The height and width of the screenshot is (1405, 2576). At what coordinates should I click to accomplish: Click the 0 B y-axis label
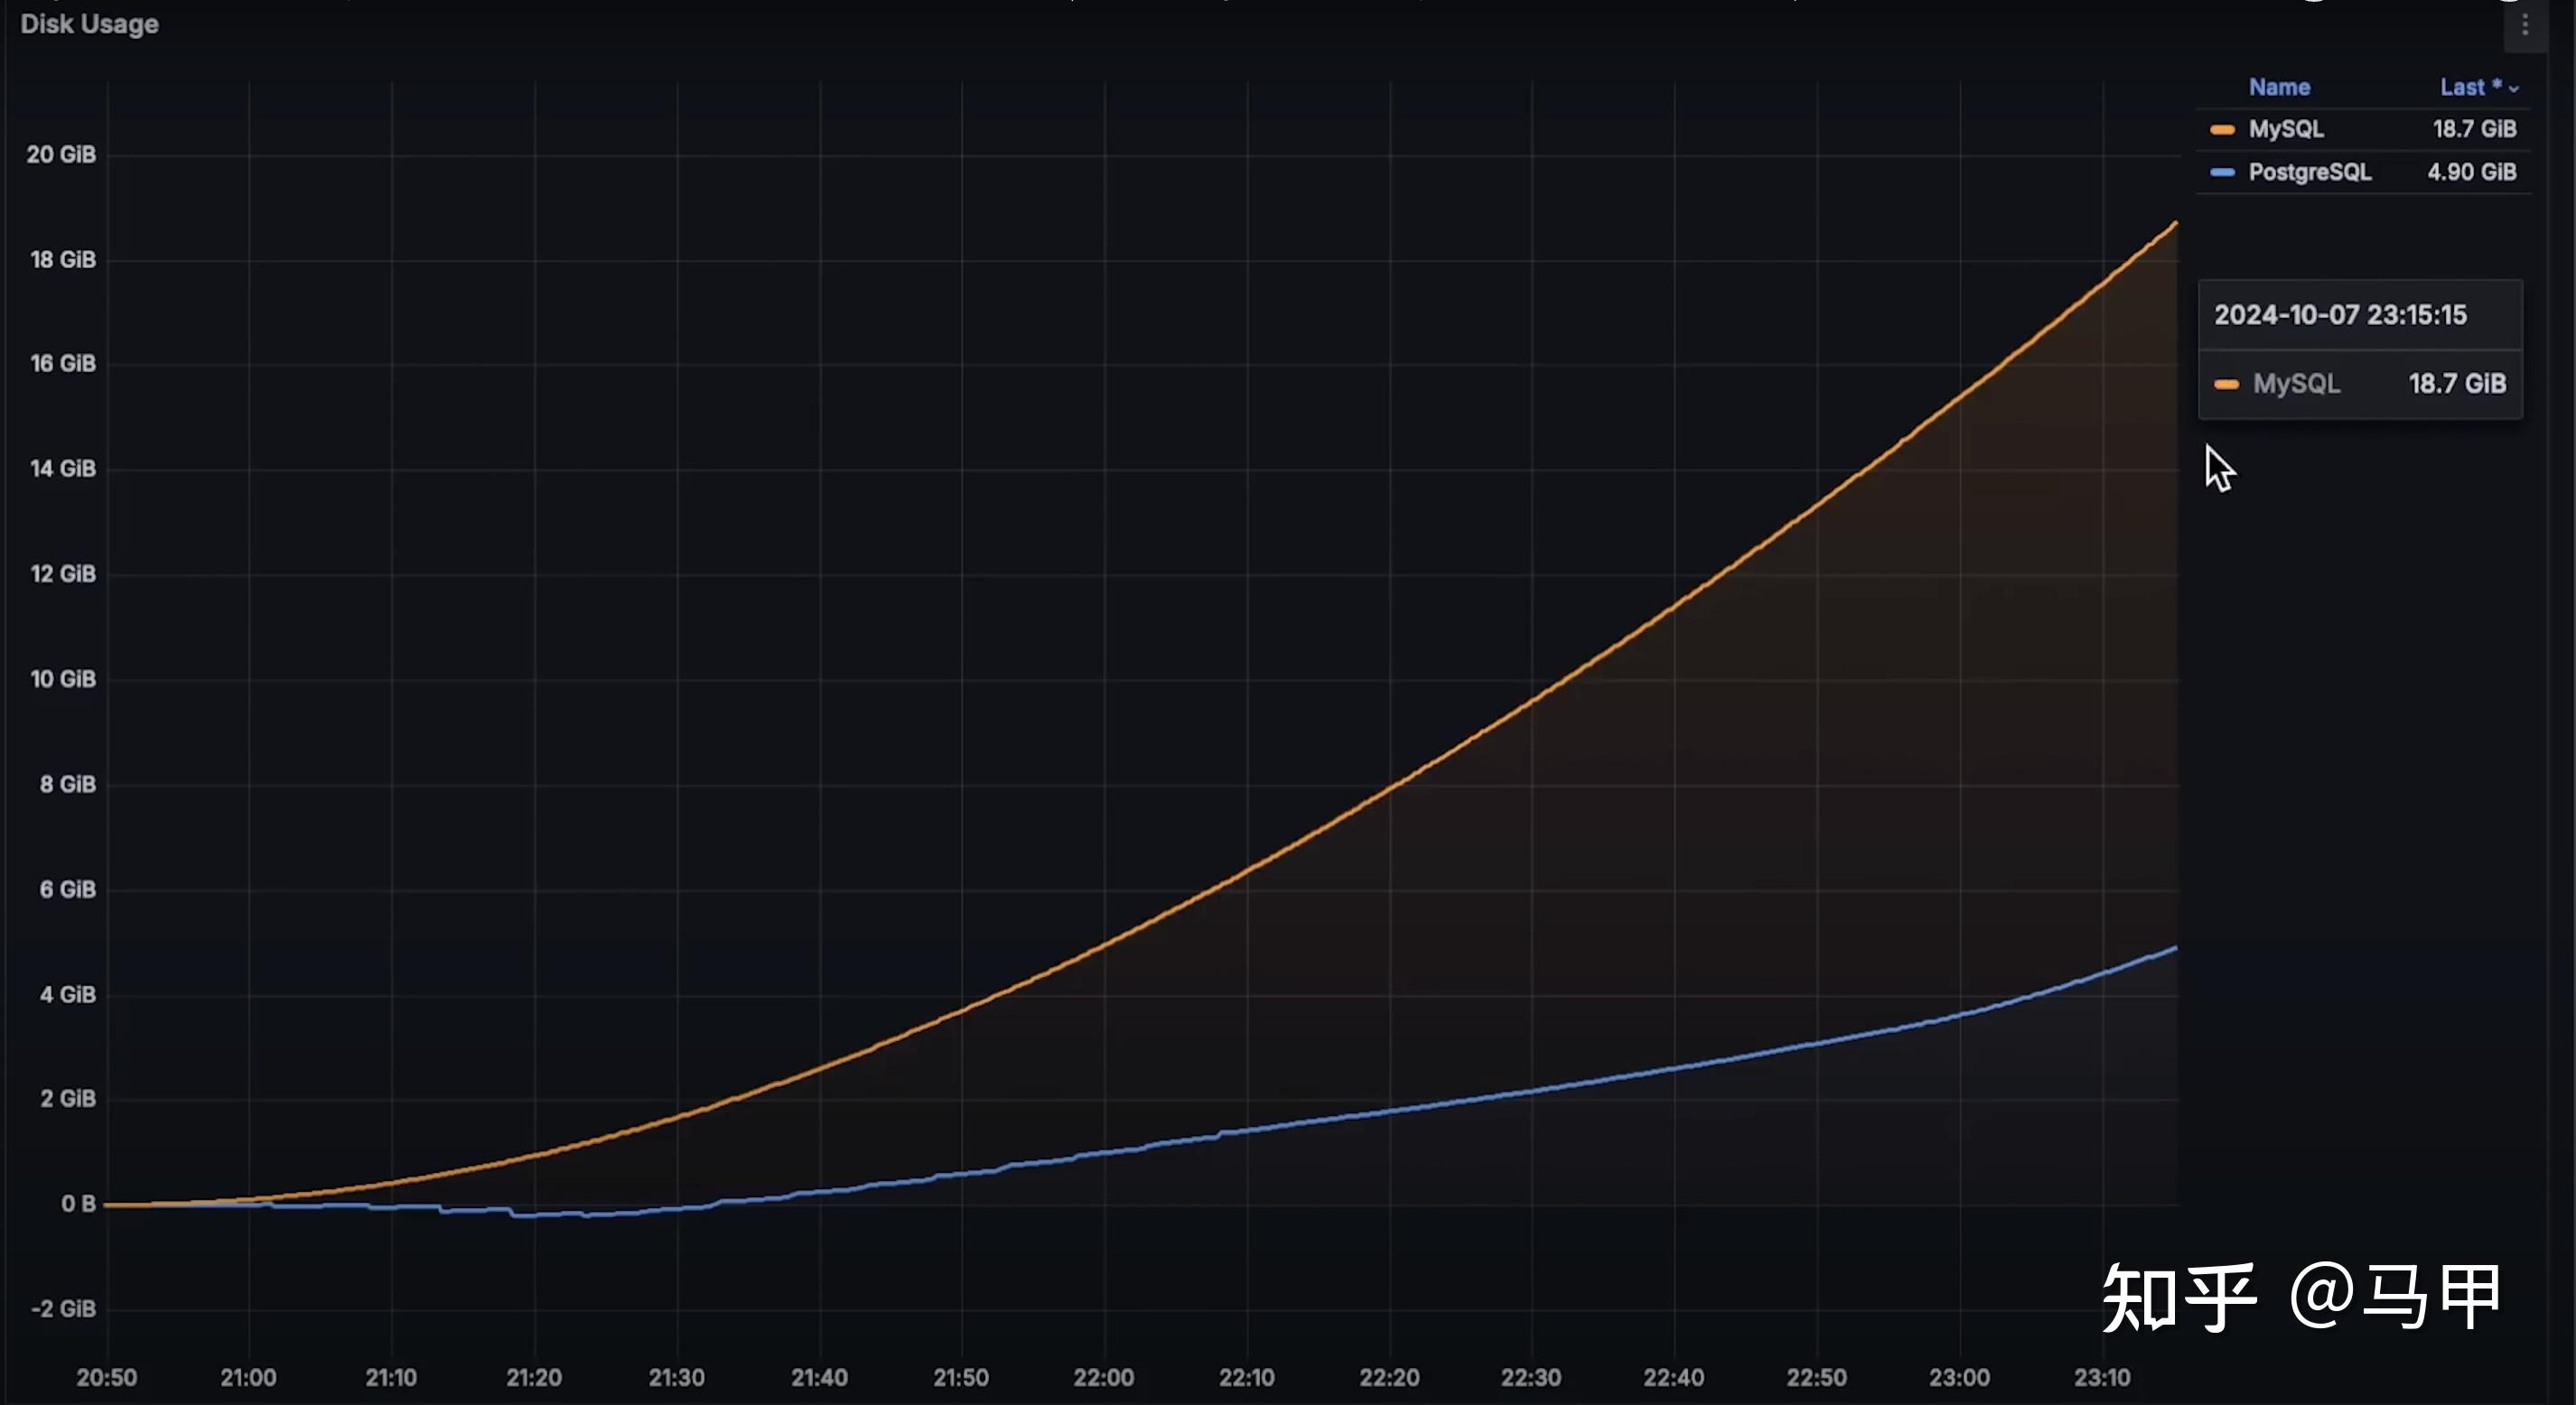[78, 1204]
